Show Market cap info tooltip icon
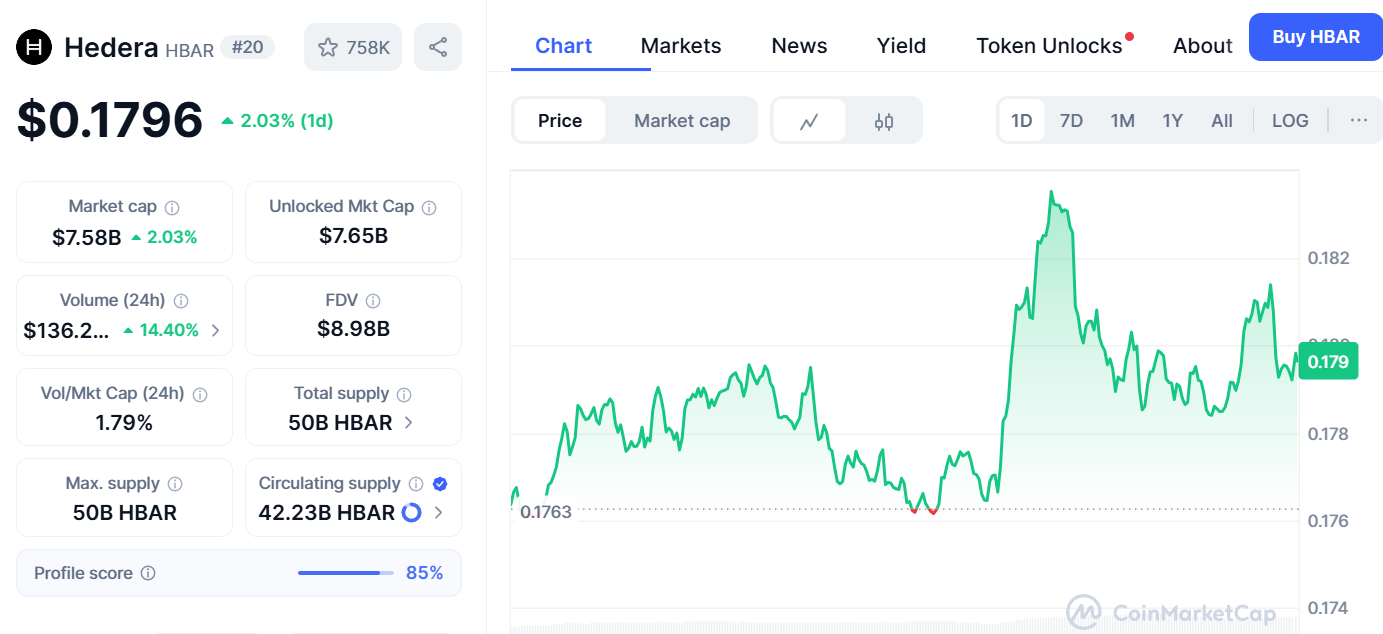Image resolution: width=1383 pixels, height=634 pixels. click(x=172, y=208)
